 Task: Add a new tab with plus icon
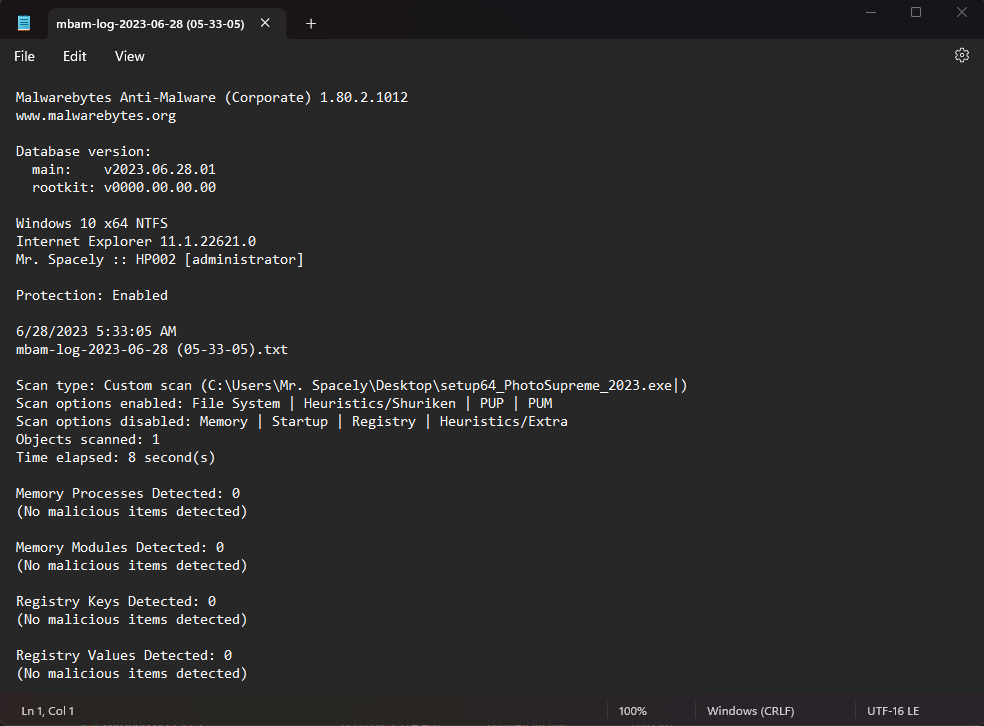pyautogui.click(x=311, y=24)
